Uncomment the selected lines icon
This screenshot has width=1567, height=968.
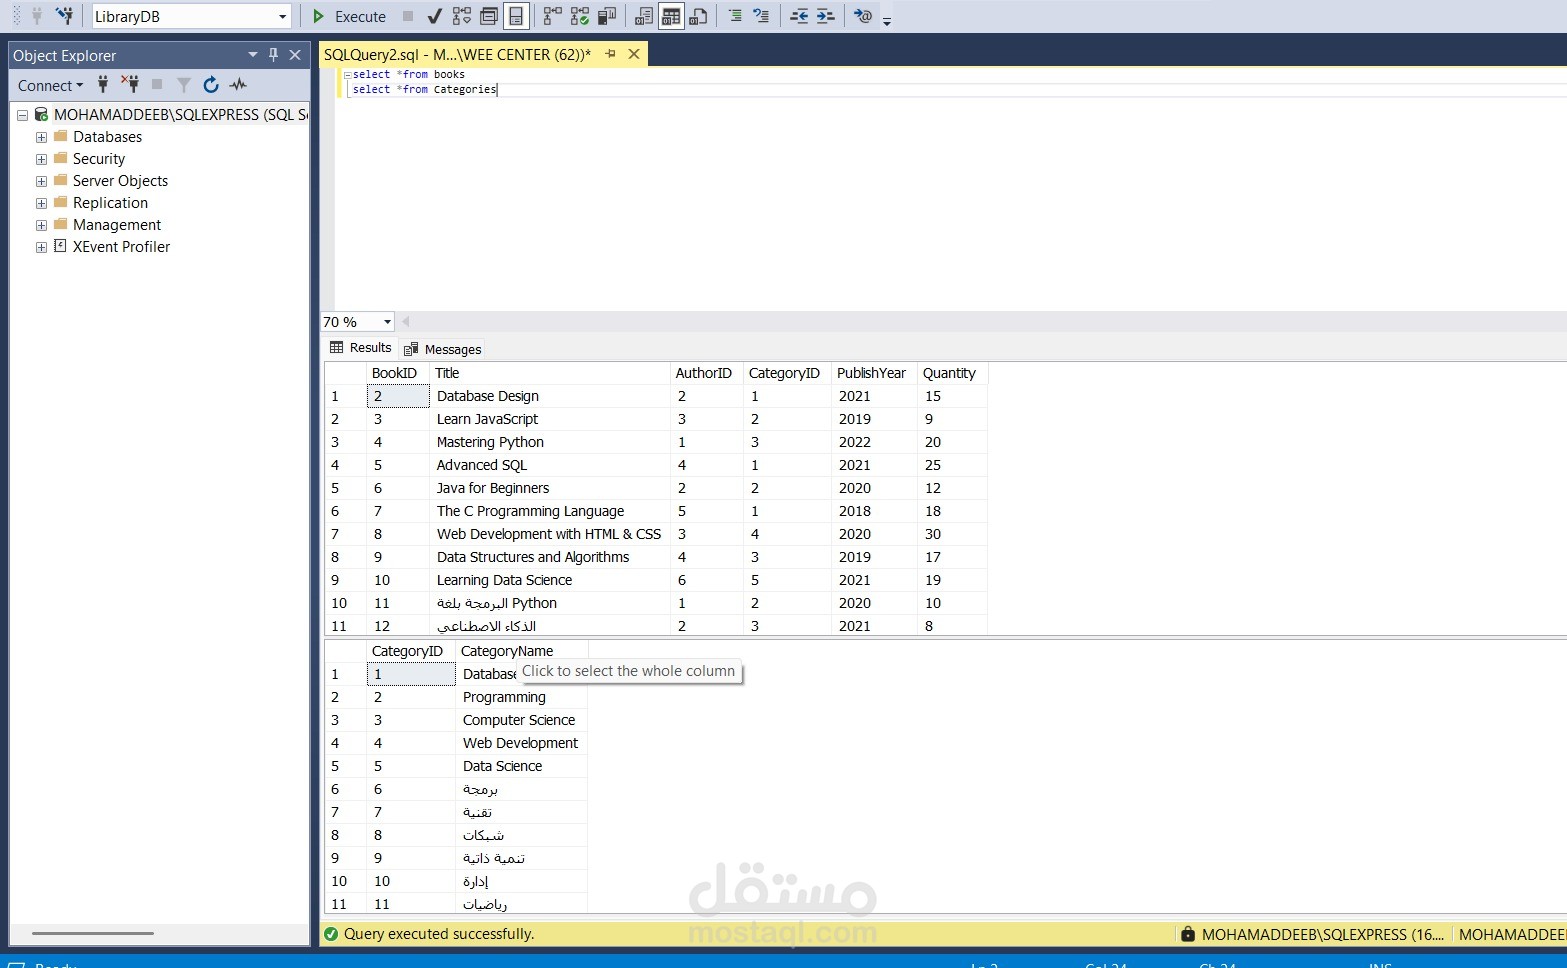point(762,16)
